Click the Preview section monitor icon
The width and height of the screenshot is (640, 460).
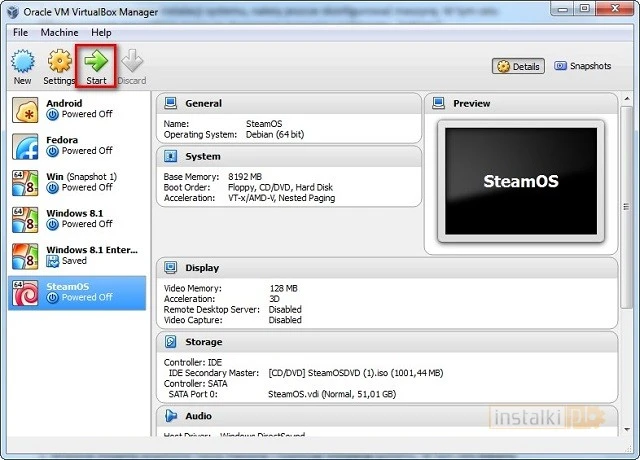coord(438,103)
